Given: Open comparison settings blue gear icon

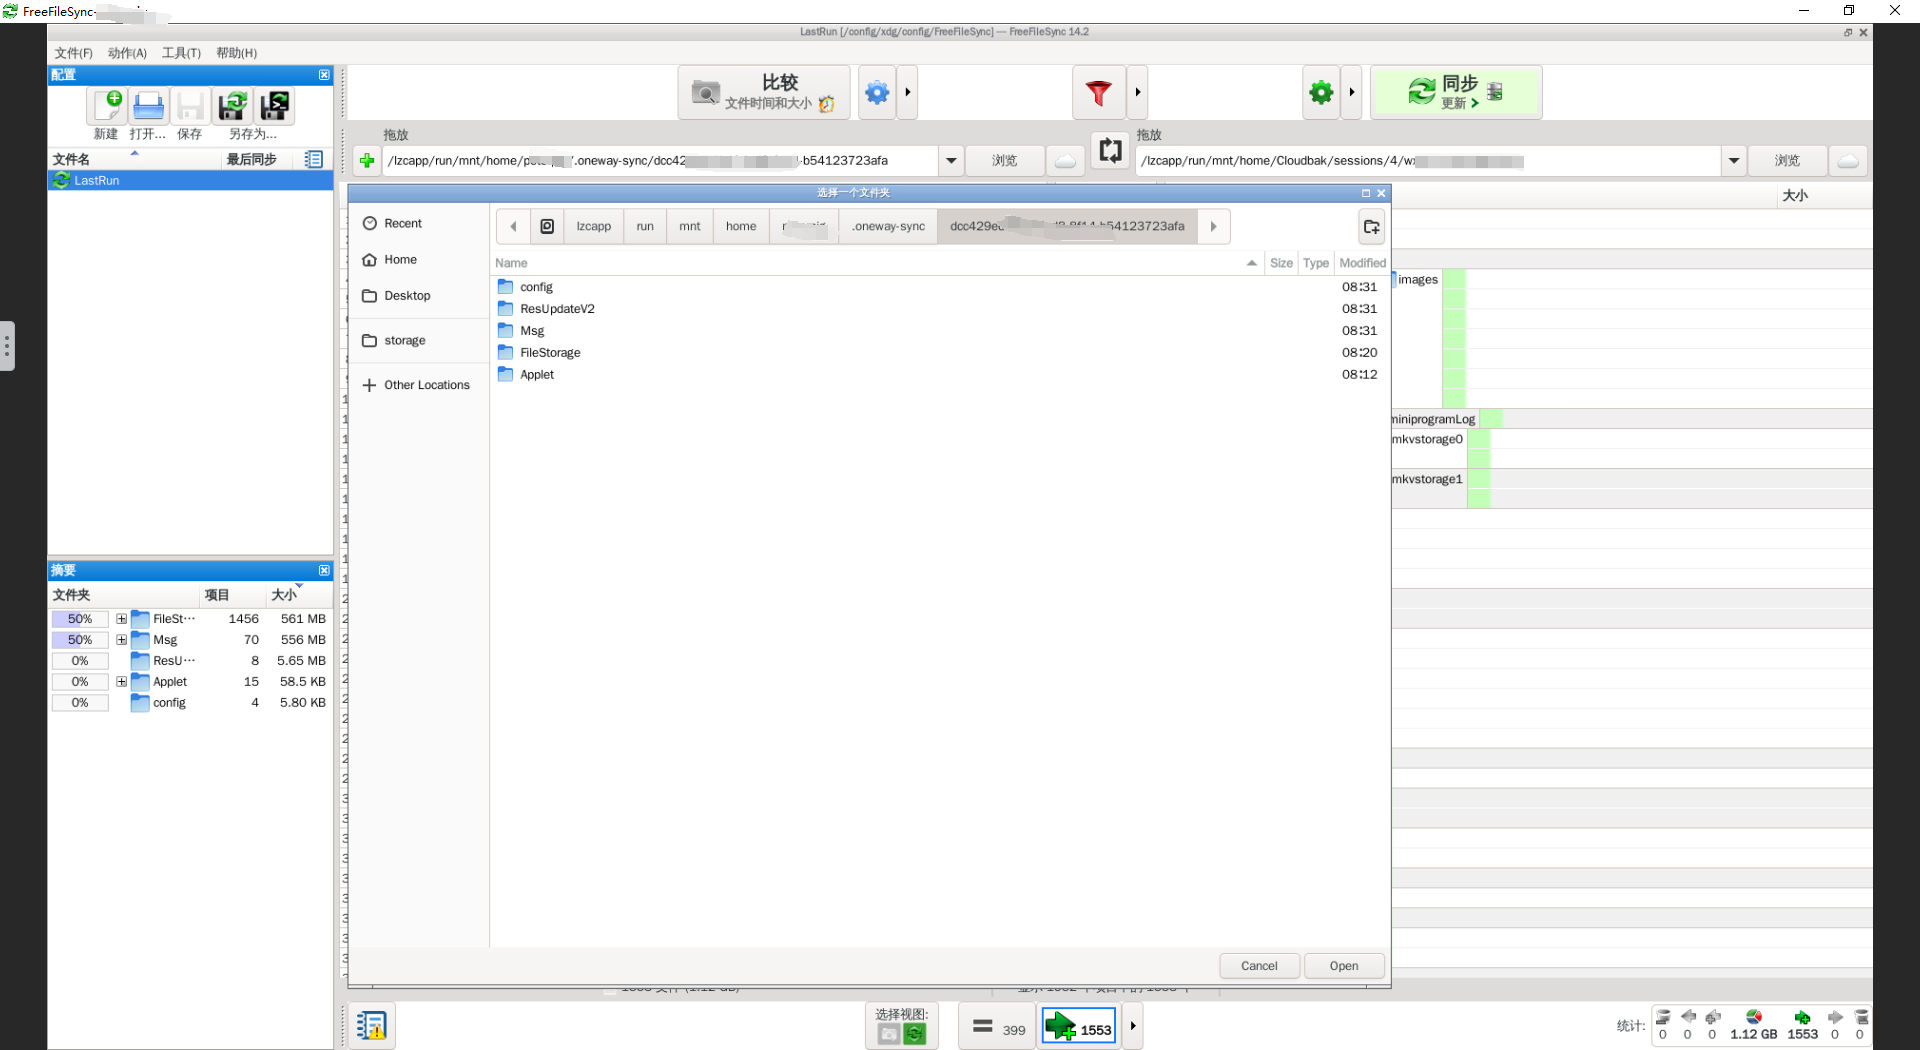Looking at the screenshot, I should pyautogui.click(x=877, y=93).
